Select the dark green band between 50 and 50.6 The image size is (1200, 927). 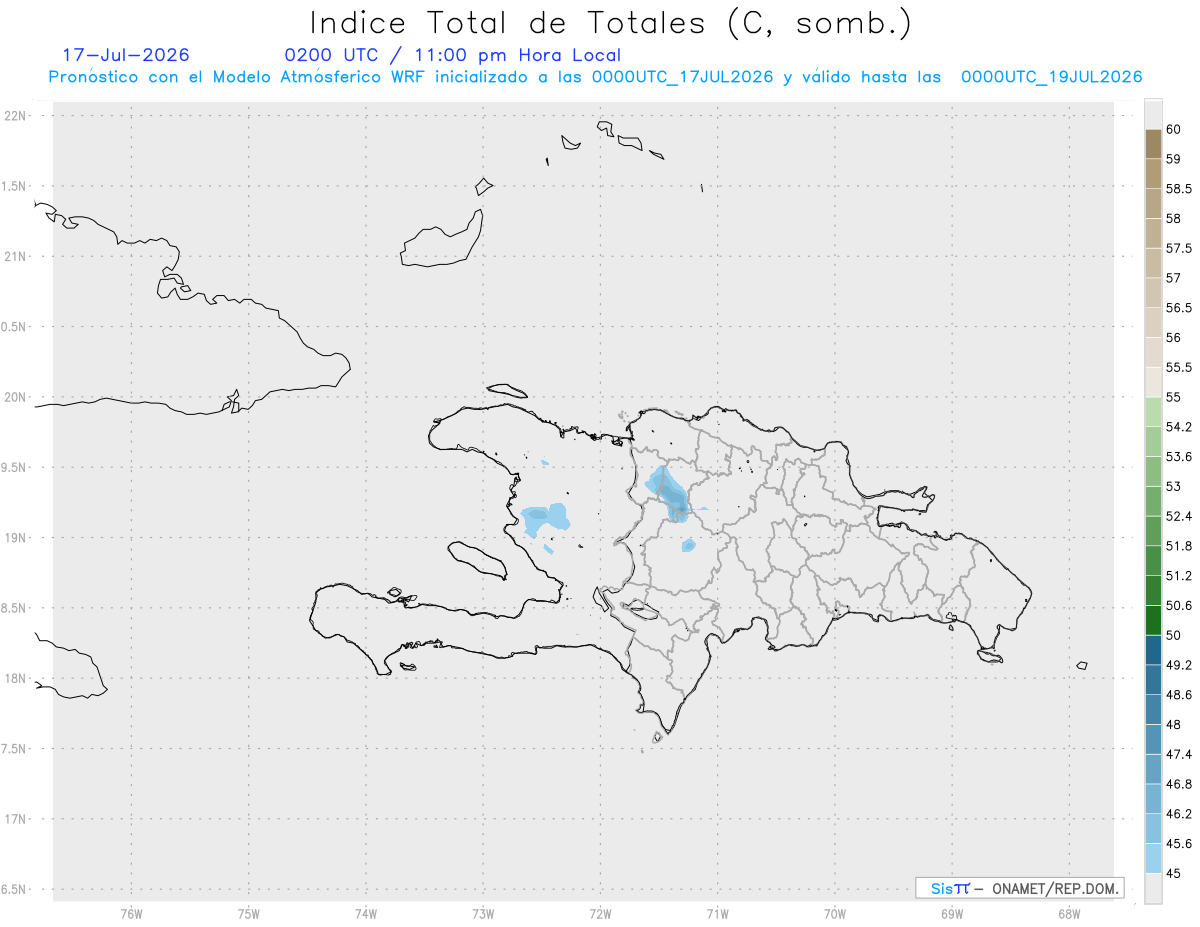1153,620
